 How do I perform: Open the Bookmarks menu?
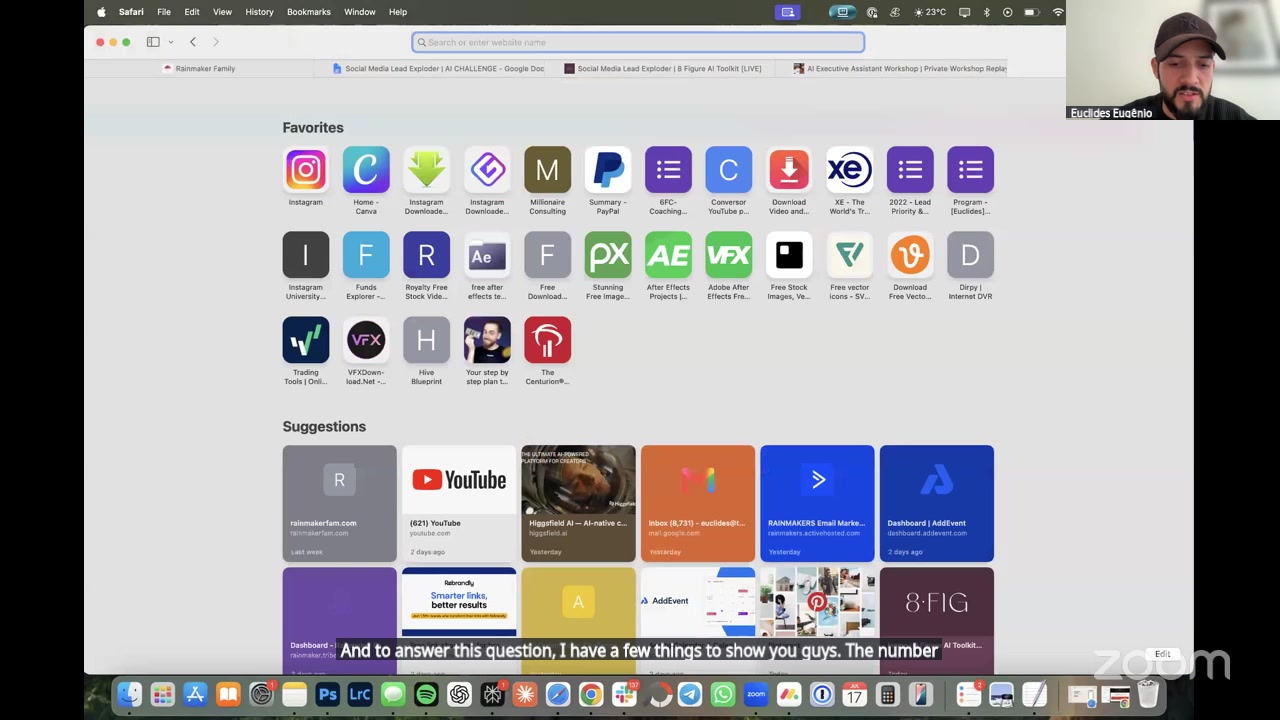point(309,12)
